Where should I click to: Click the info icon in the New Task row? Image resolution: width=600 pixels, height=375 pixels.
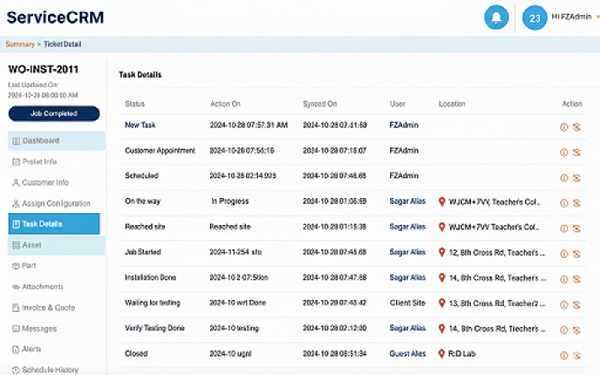pyautogui.click(x=564, y=127)
